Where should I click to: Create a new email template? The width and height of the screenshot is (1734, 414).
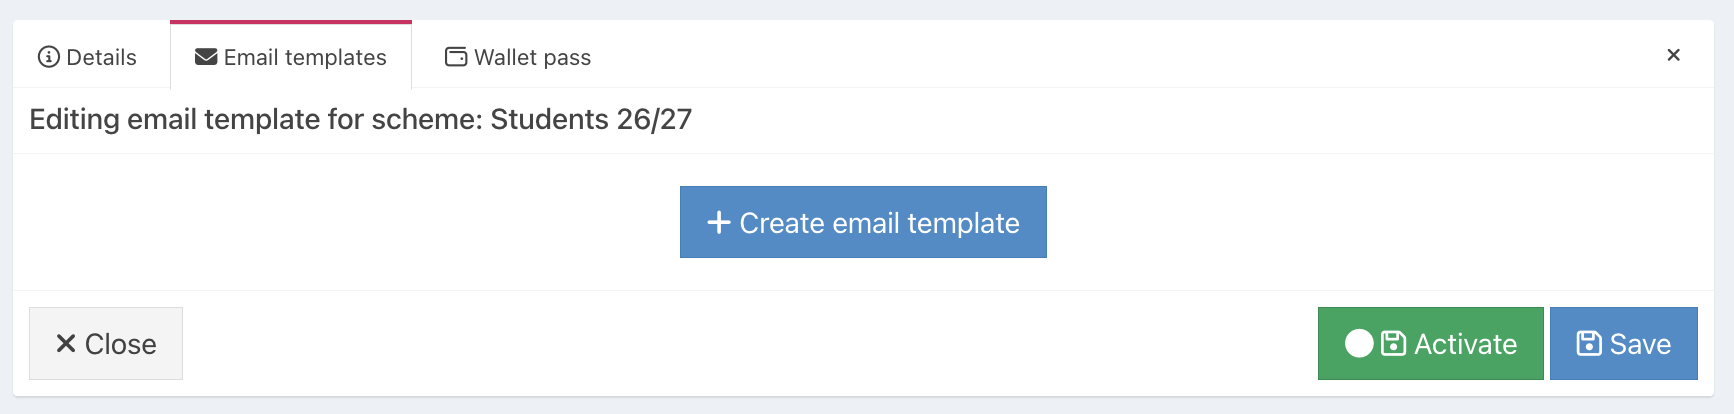point(863,222)
